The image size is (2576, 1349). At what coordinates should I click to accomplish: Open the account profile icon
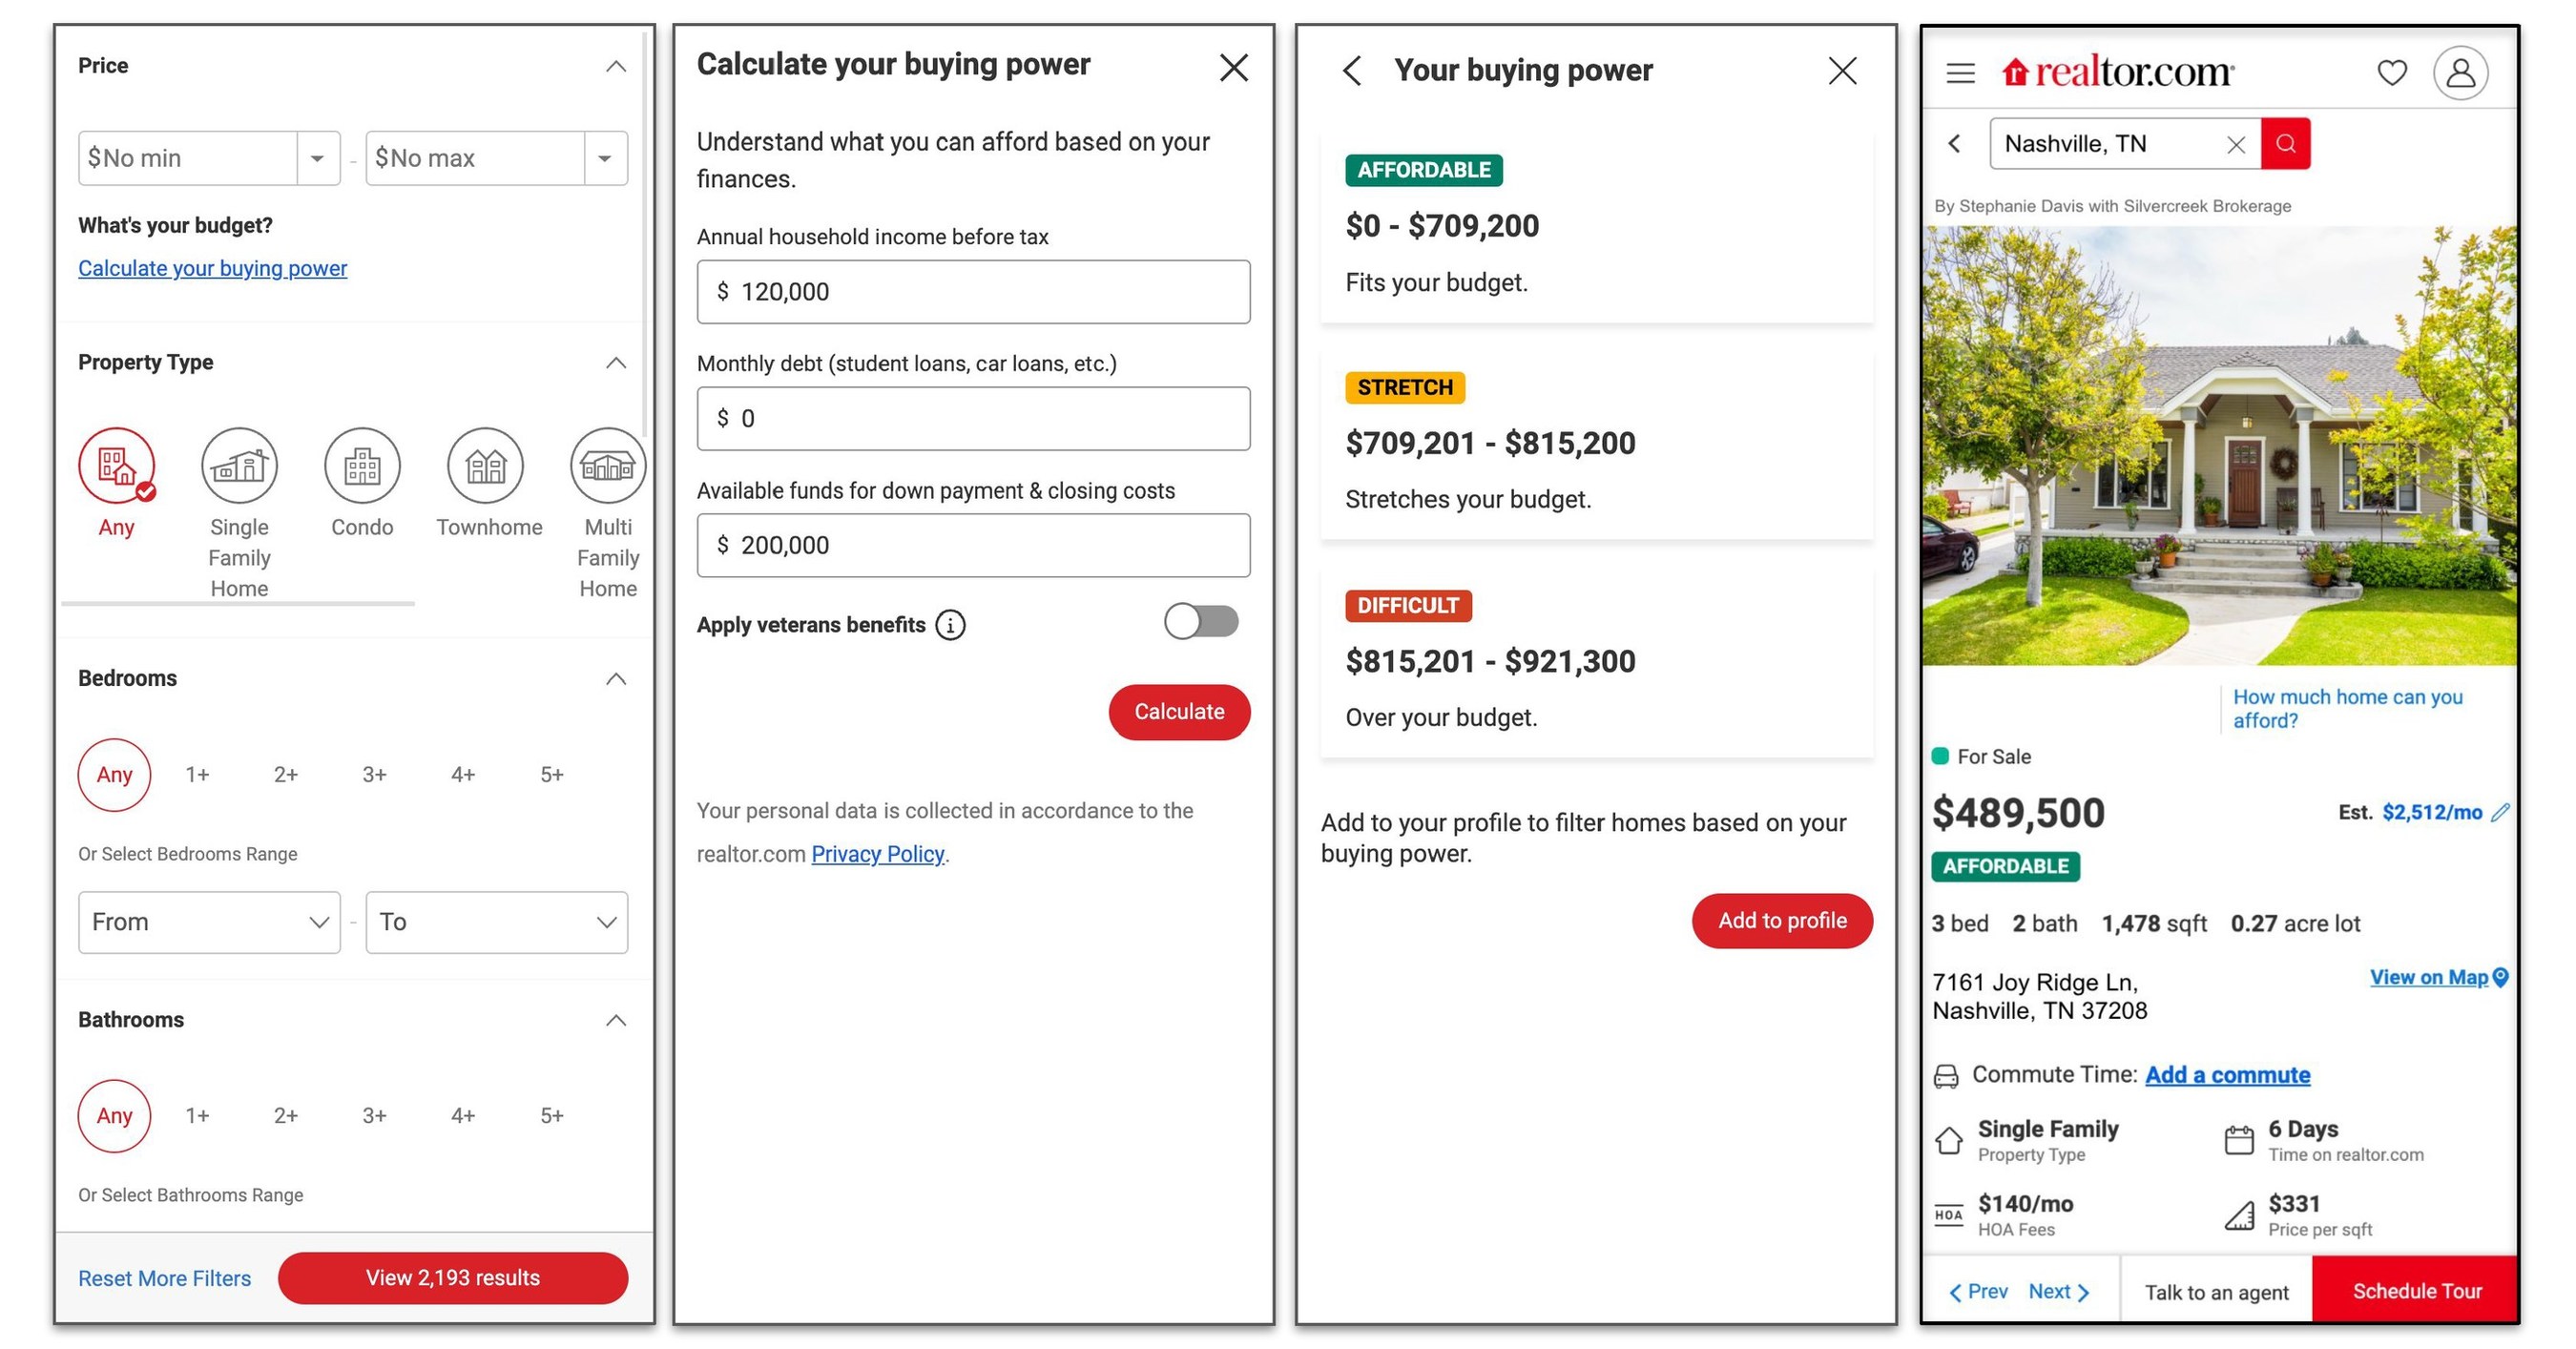pos(2463,72)
